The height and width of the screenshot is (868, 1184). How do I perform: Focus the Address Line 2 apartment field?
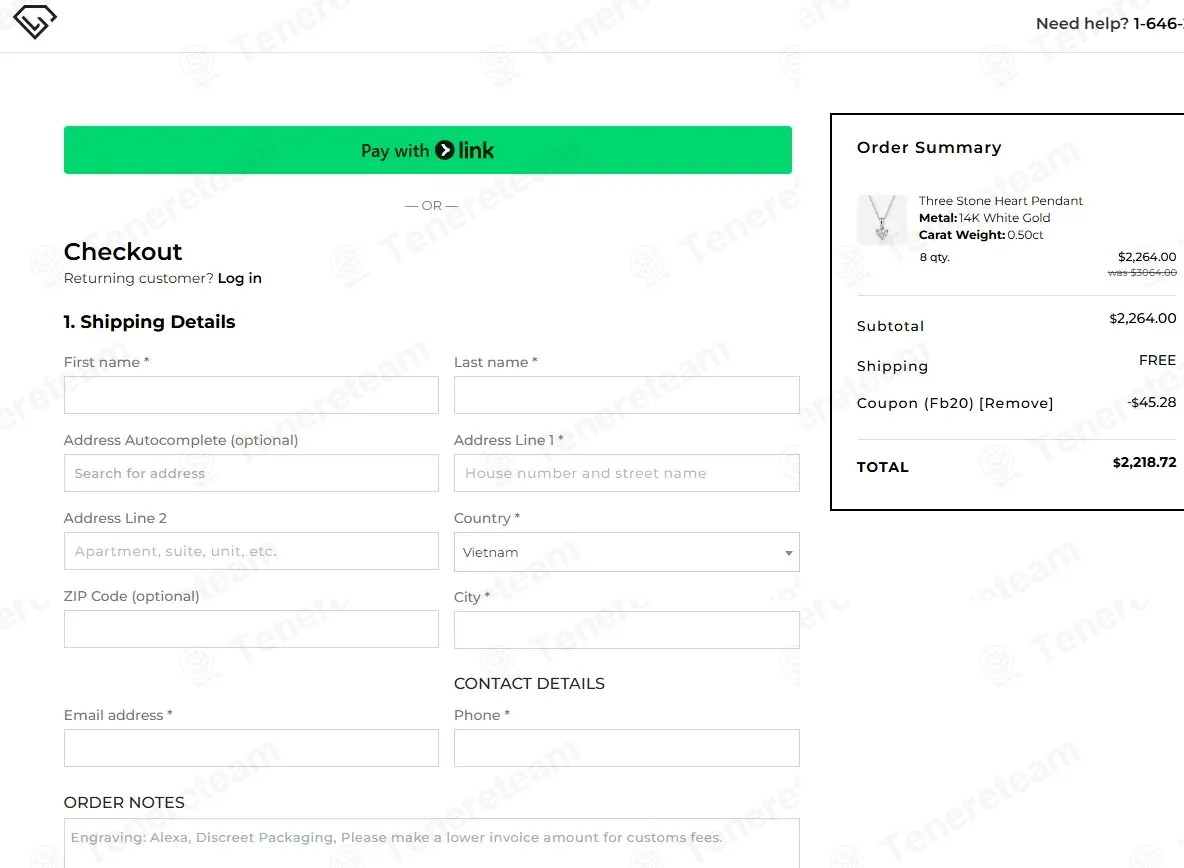point(251,551)
